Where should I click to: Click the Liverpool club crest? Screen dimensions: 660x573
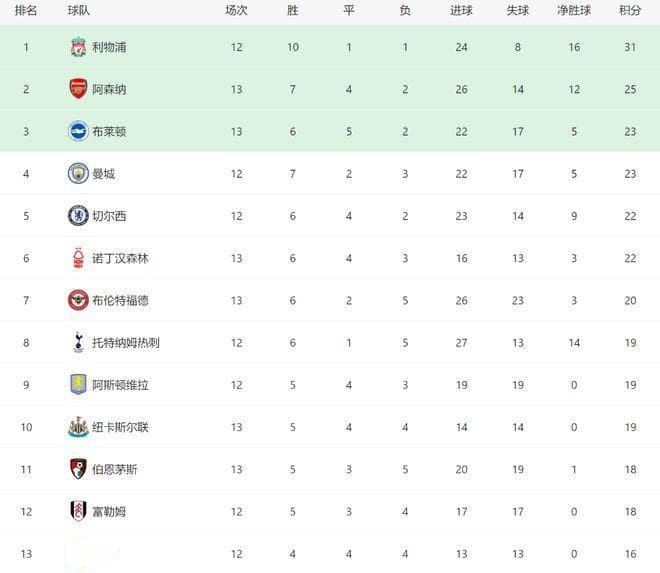(78, 47)
